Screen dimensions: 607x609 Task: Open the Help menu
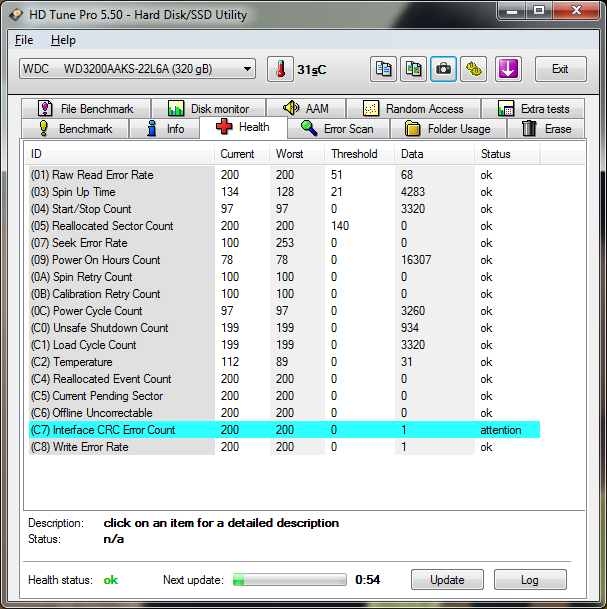(63, 40)
